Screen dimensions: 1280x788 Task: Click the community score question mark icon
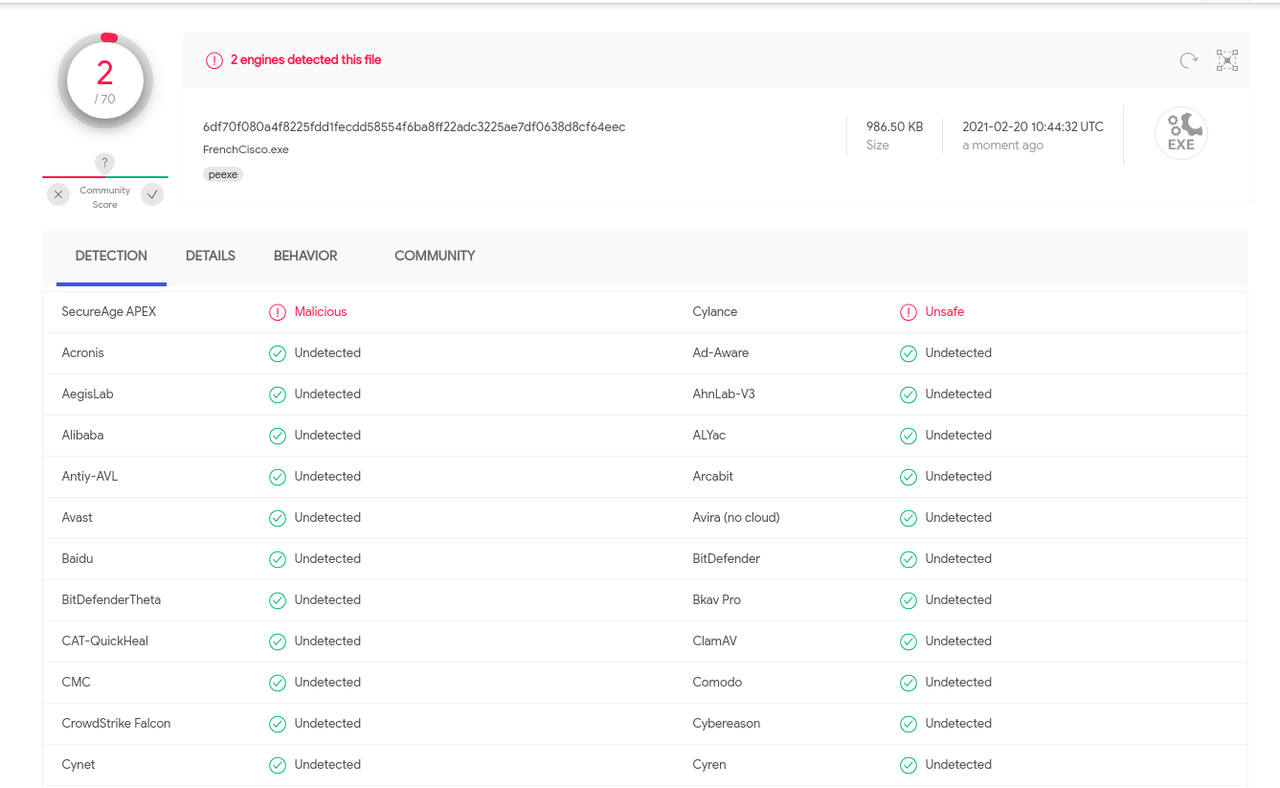105,163
